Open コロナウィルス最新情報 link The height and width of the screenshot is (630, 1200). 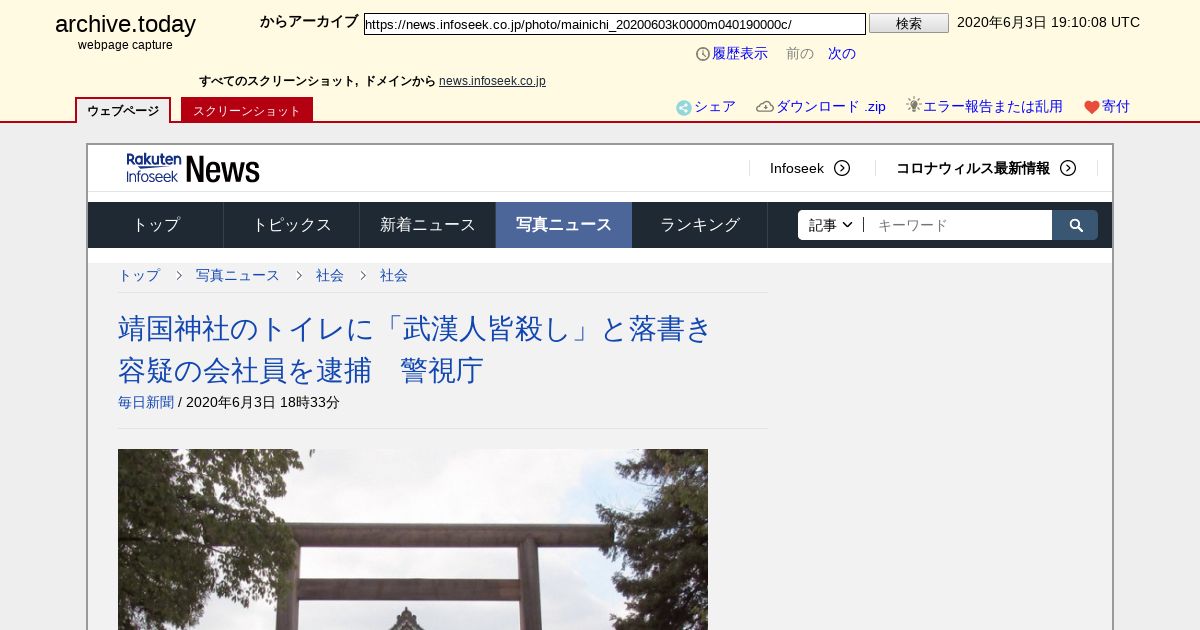click(973, 168)
